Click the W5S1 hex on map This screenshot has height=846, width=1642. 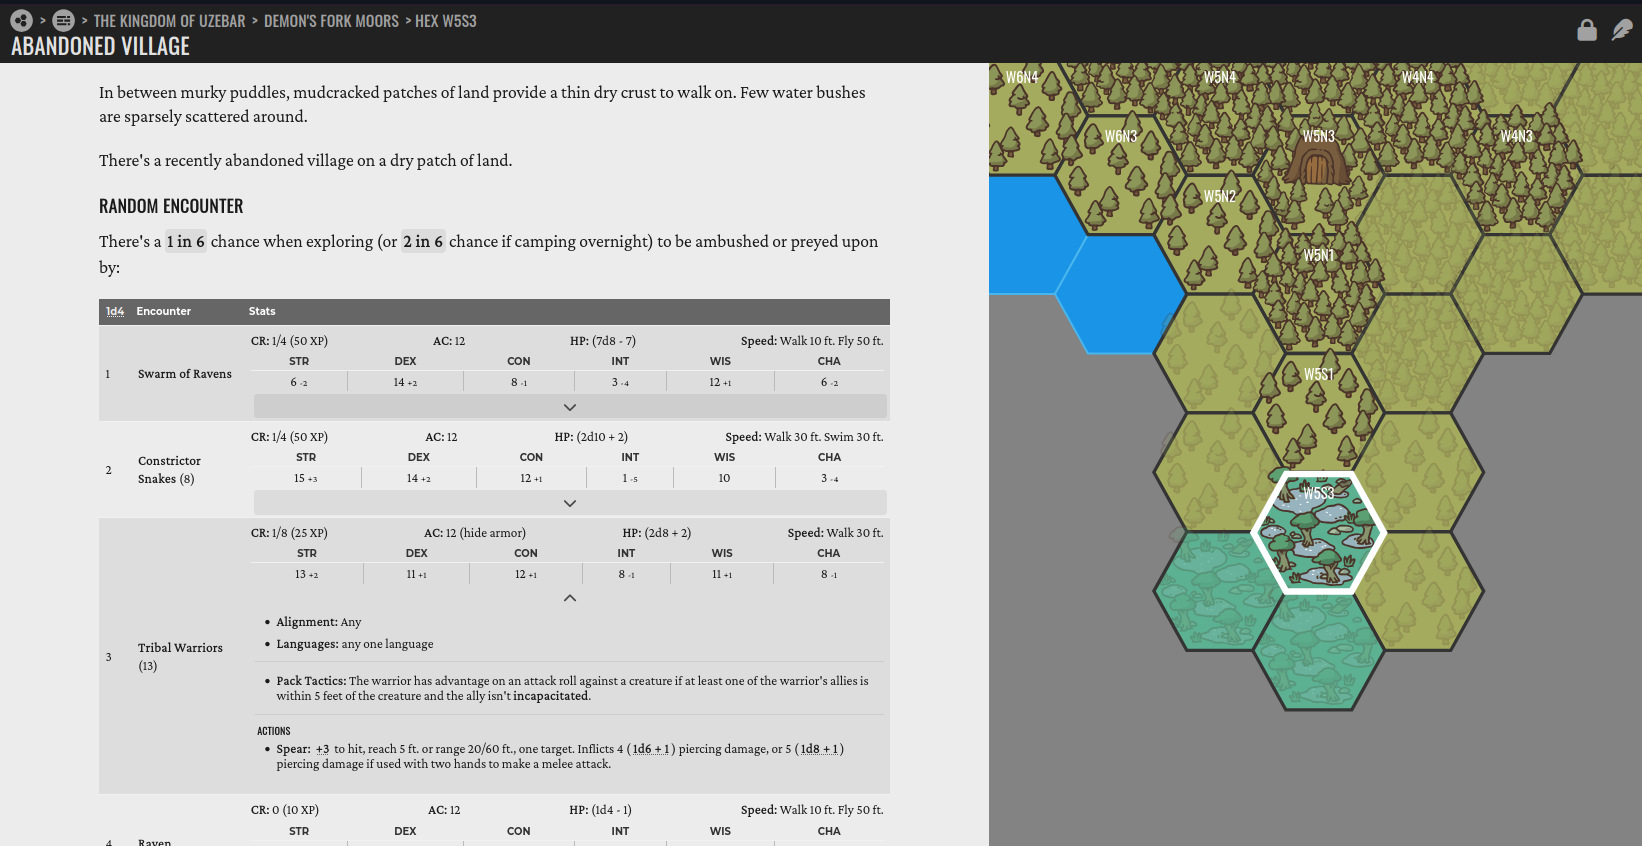pos(1318,412)
